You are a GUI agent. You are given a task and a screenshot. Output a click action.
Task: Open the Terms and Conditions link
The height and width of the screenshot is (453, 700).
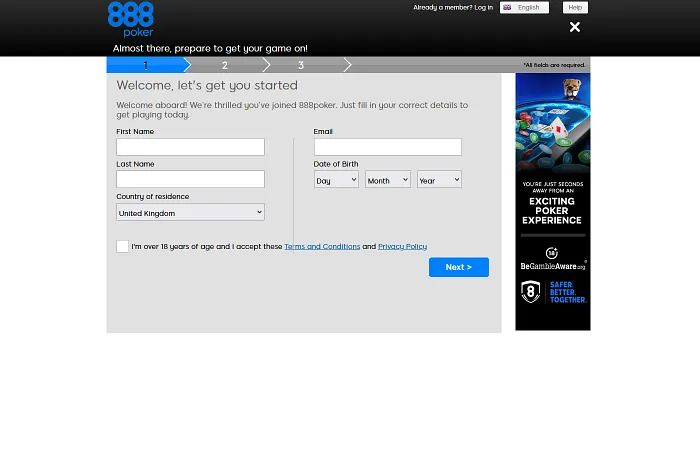click(322, 246)
